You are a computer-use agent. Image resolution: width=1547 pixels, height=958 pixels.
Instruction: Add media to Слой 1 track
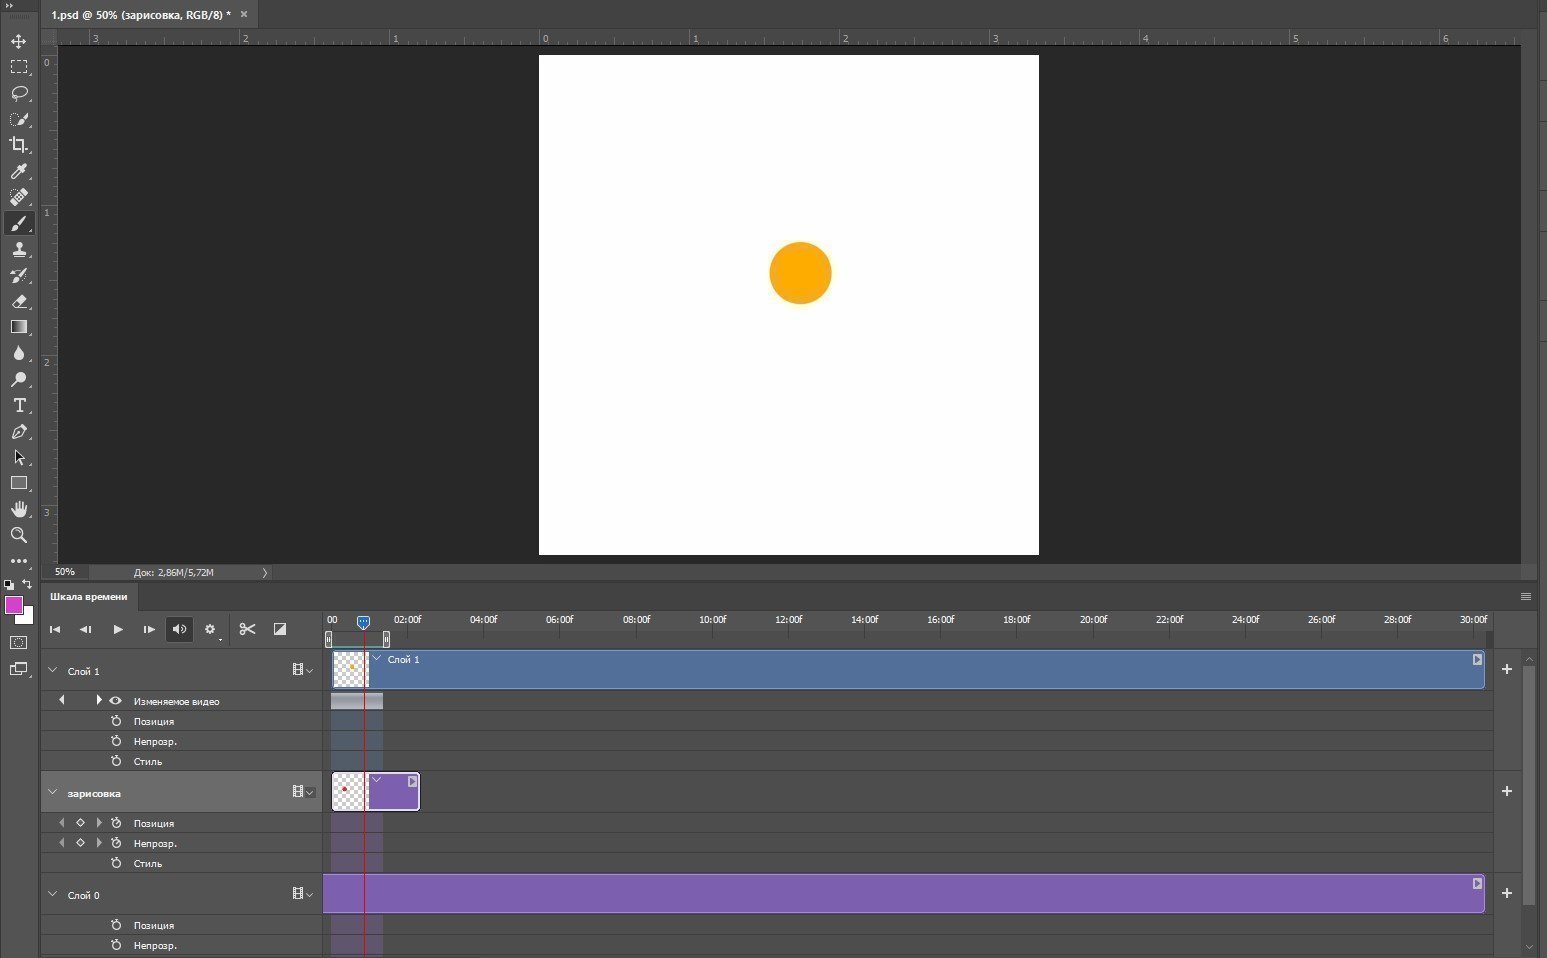tap(1507, 669)
